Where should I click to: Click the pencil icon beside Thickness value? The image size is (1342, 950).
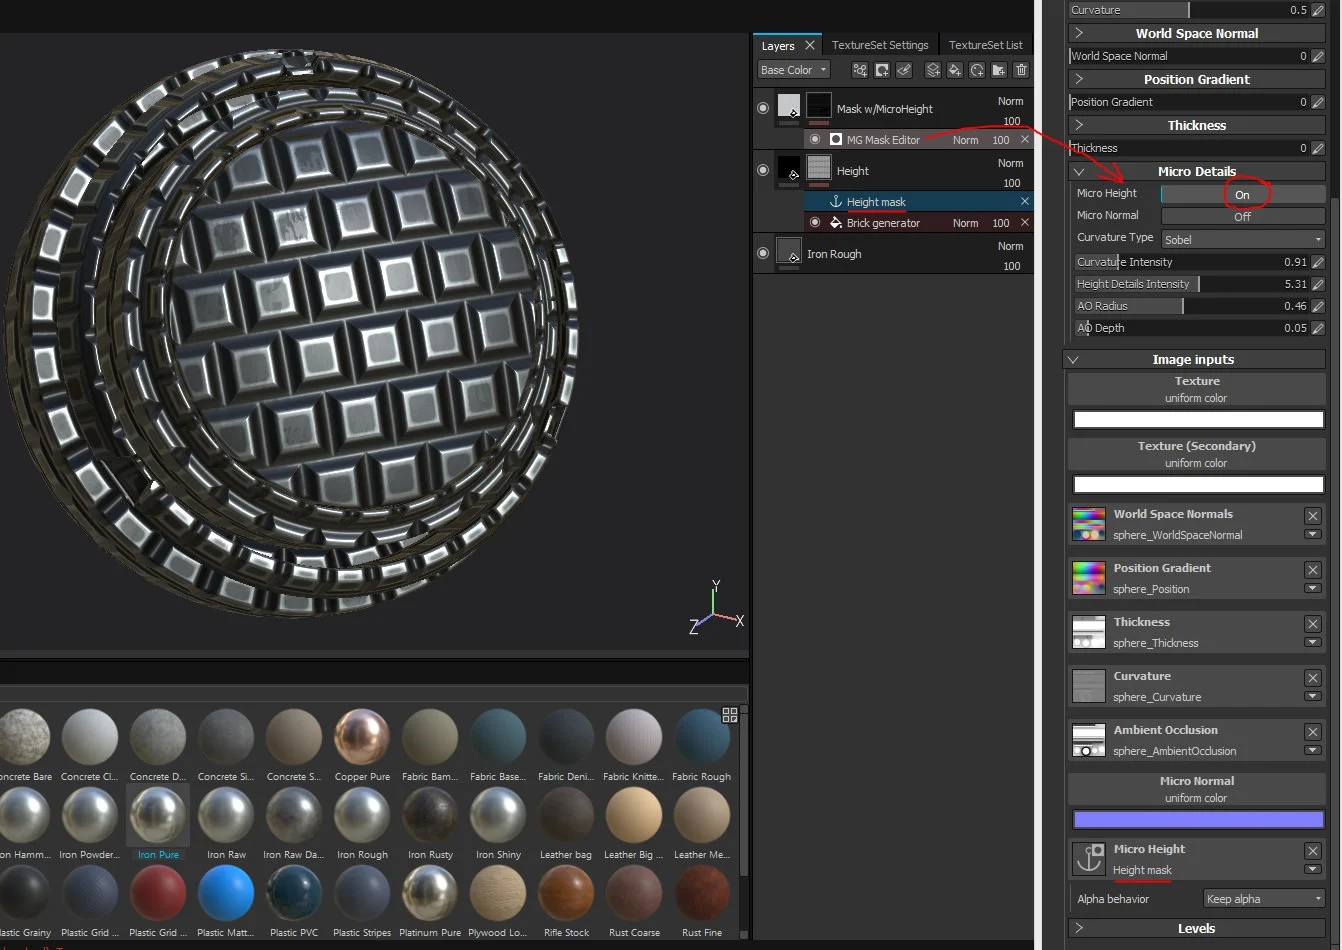pyautogui.click(x=1318, y=148)
